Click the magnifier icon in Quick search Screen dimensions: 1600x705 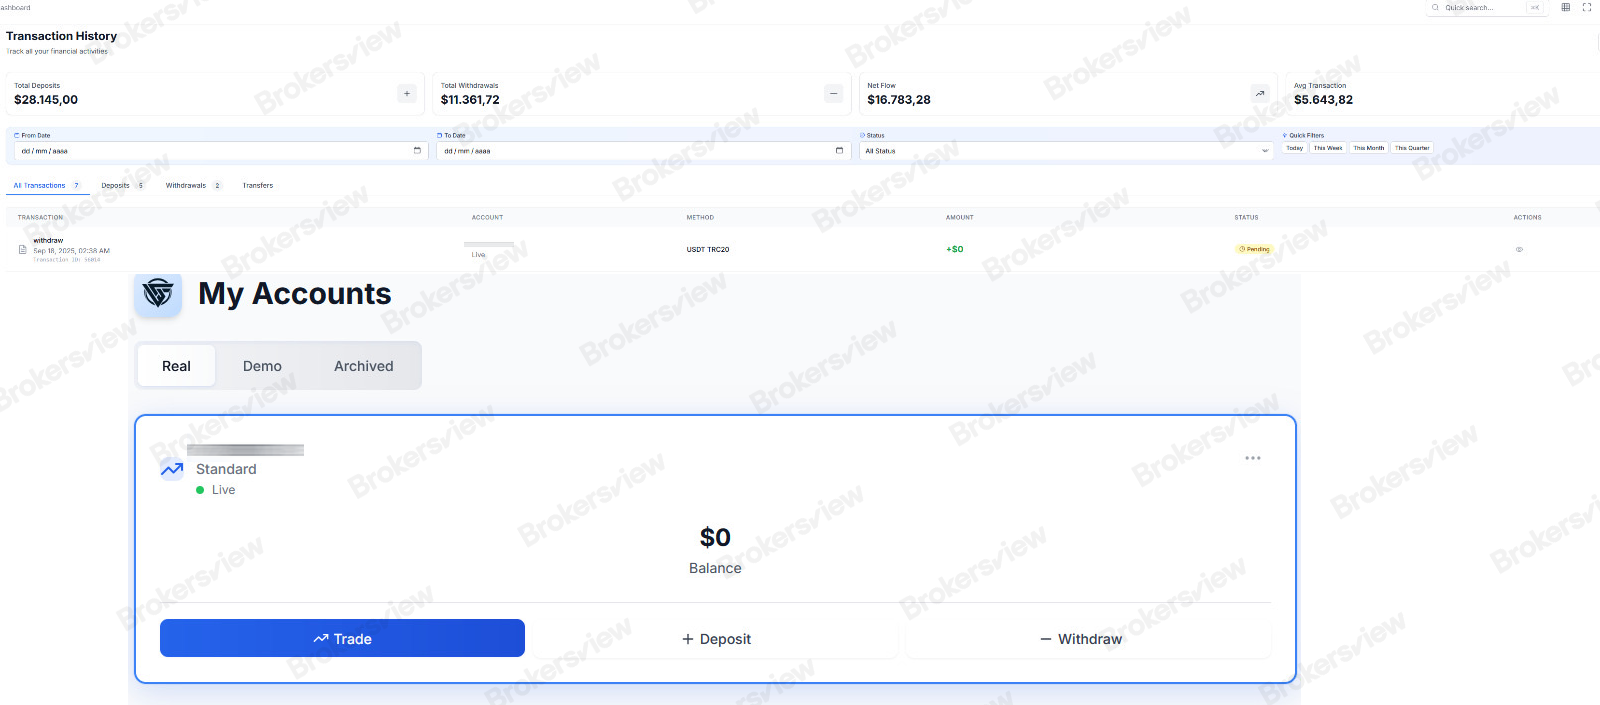click(x=1436, y=7)
